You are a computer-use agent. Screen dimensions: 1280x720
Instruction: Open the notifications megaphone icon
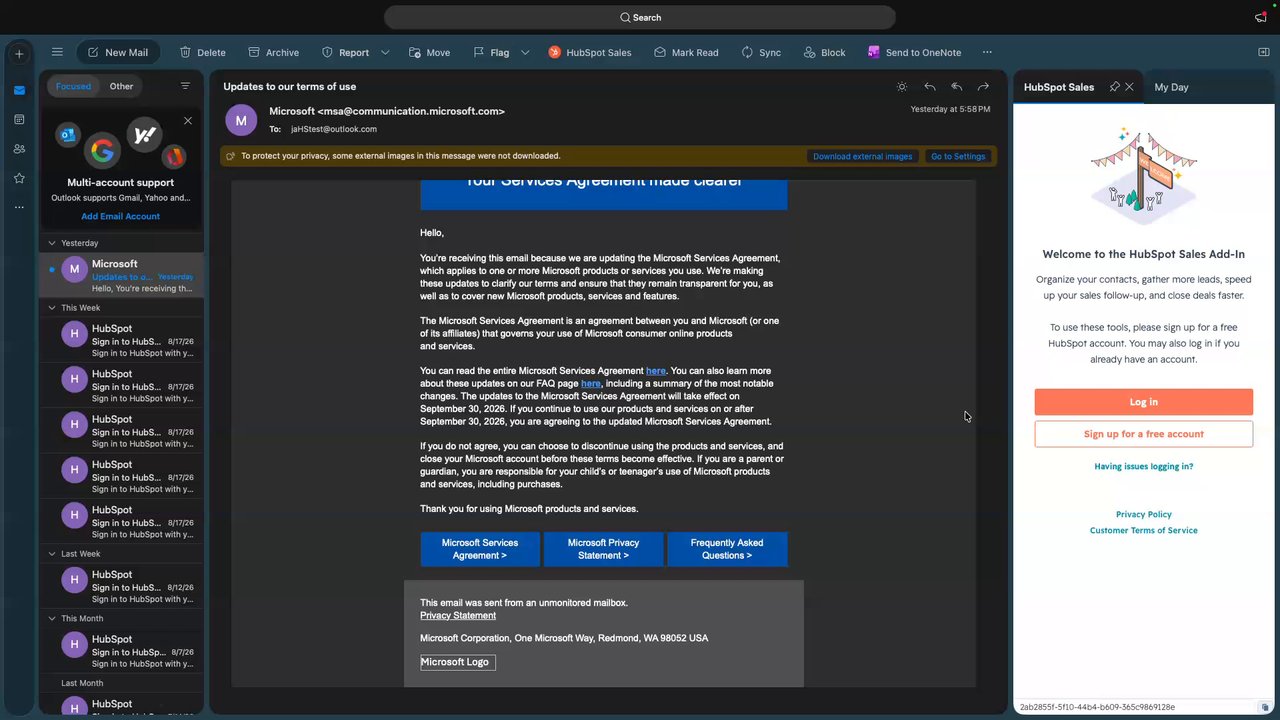tap(1260, 17)
